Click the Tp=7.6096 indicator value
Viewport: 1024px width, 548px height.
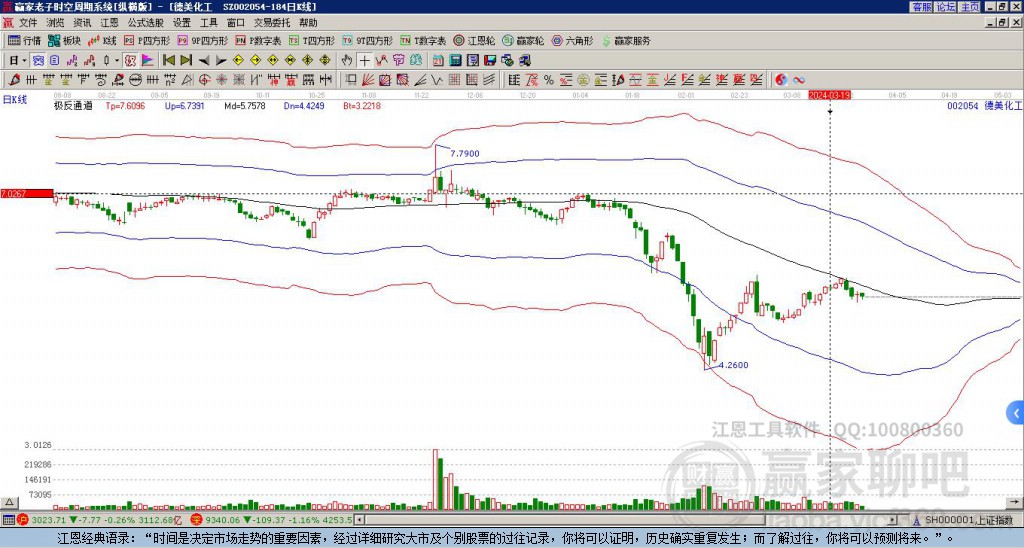[x=125, y=105]
